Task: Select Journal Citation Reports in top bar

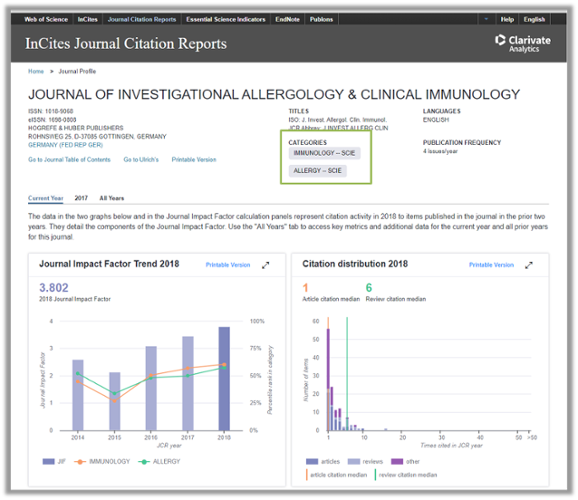Action: click(x=142, y=19)
